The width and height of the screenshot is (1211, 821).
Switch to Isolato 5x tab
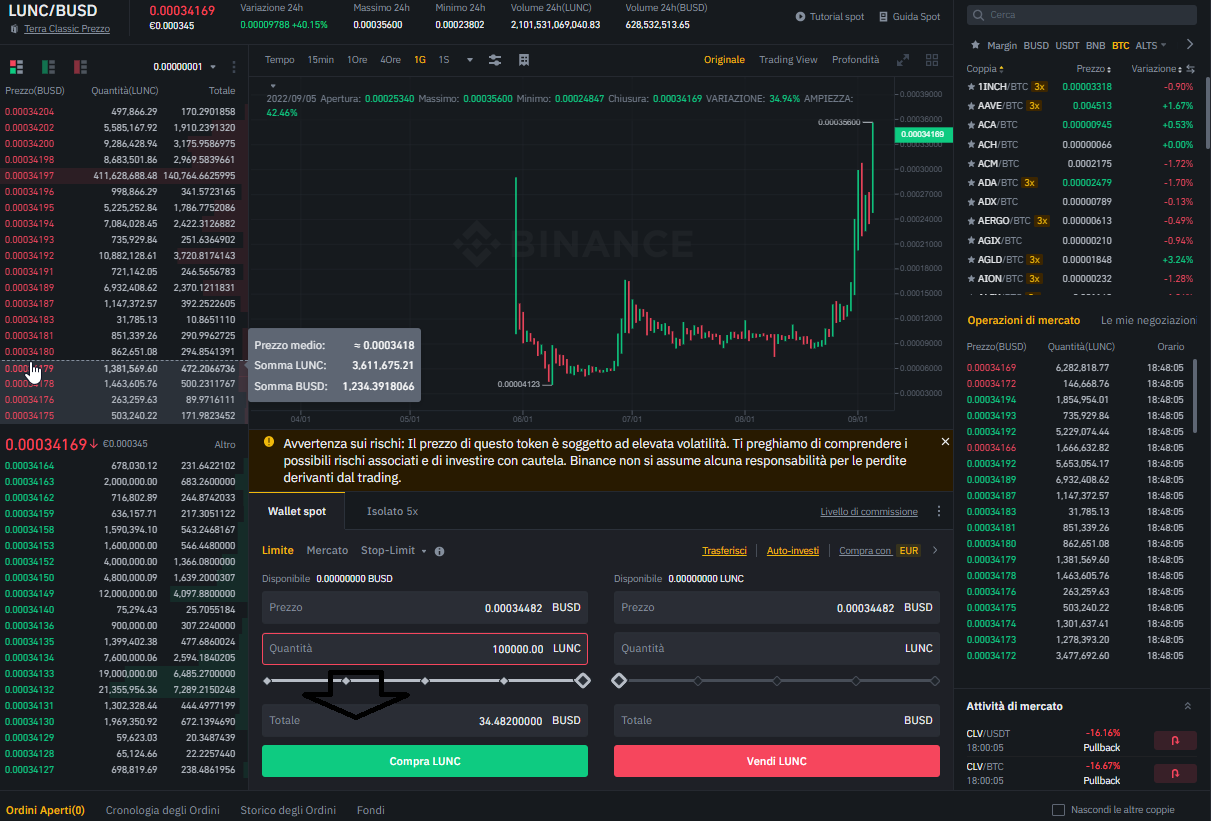click(x=392, y=511)
